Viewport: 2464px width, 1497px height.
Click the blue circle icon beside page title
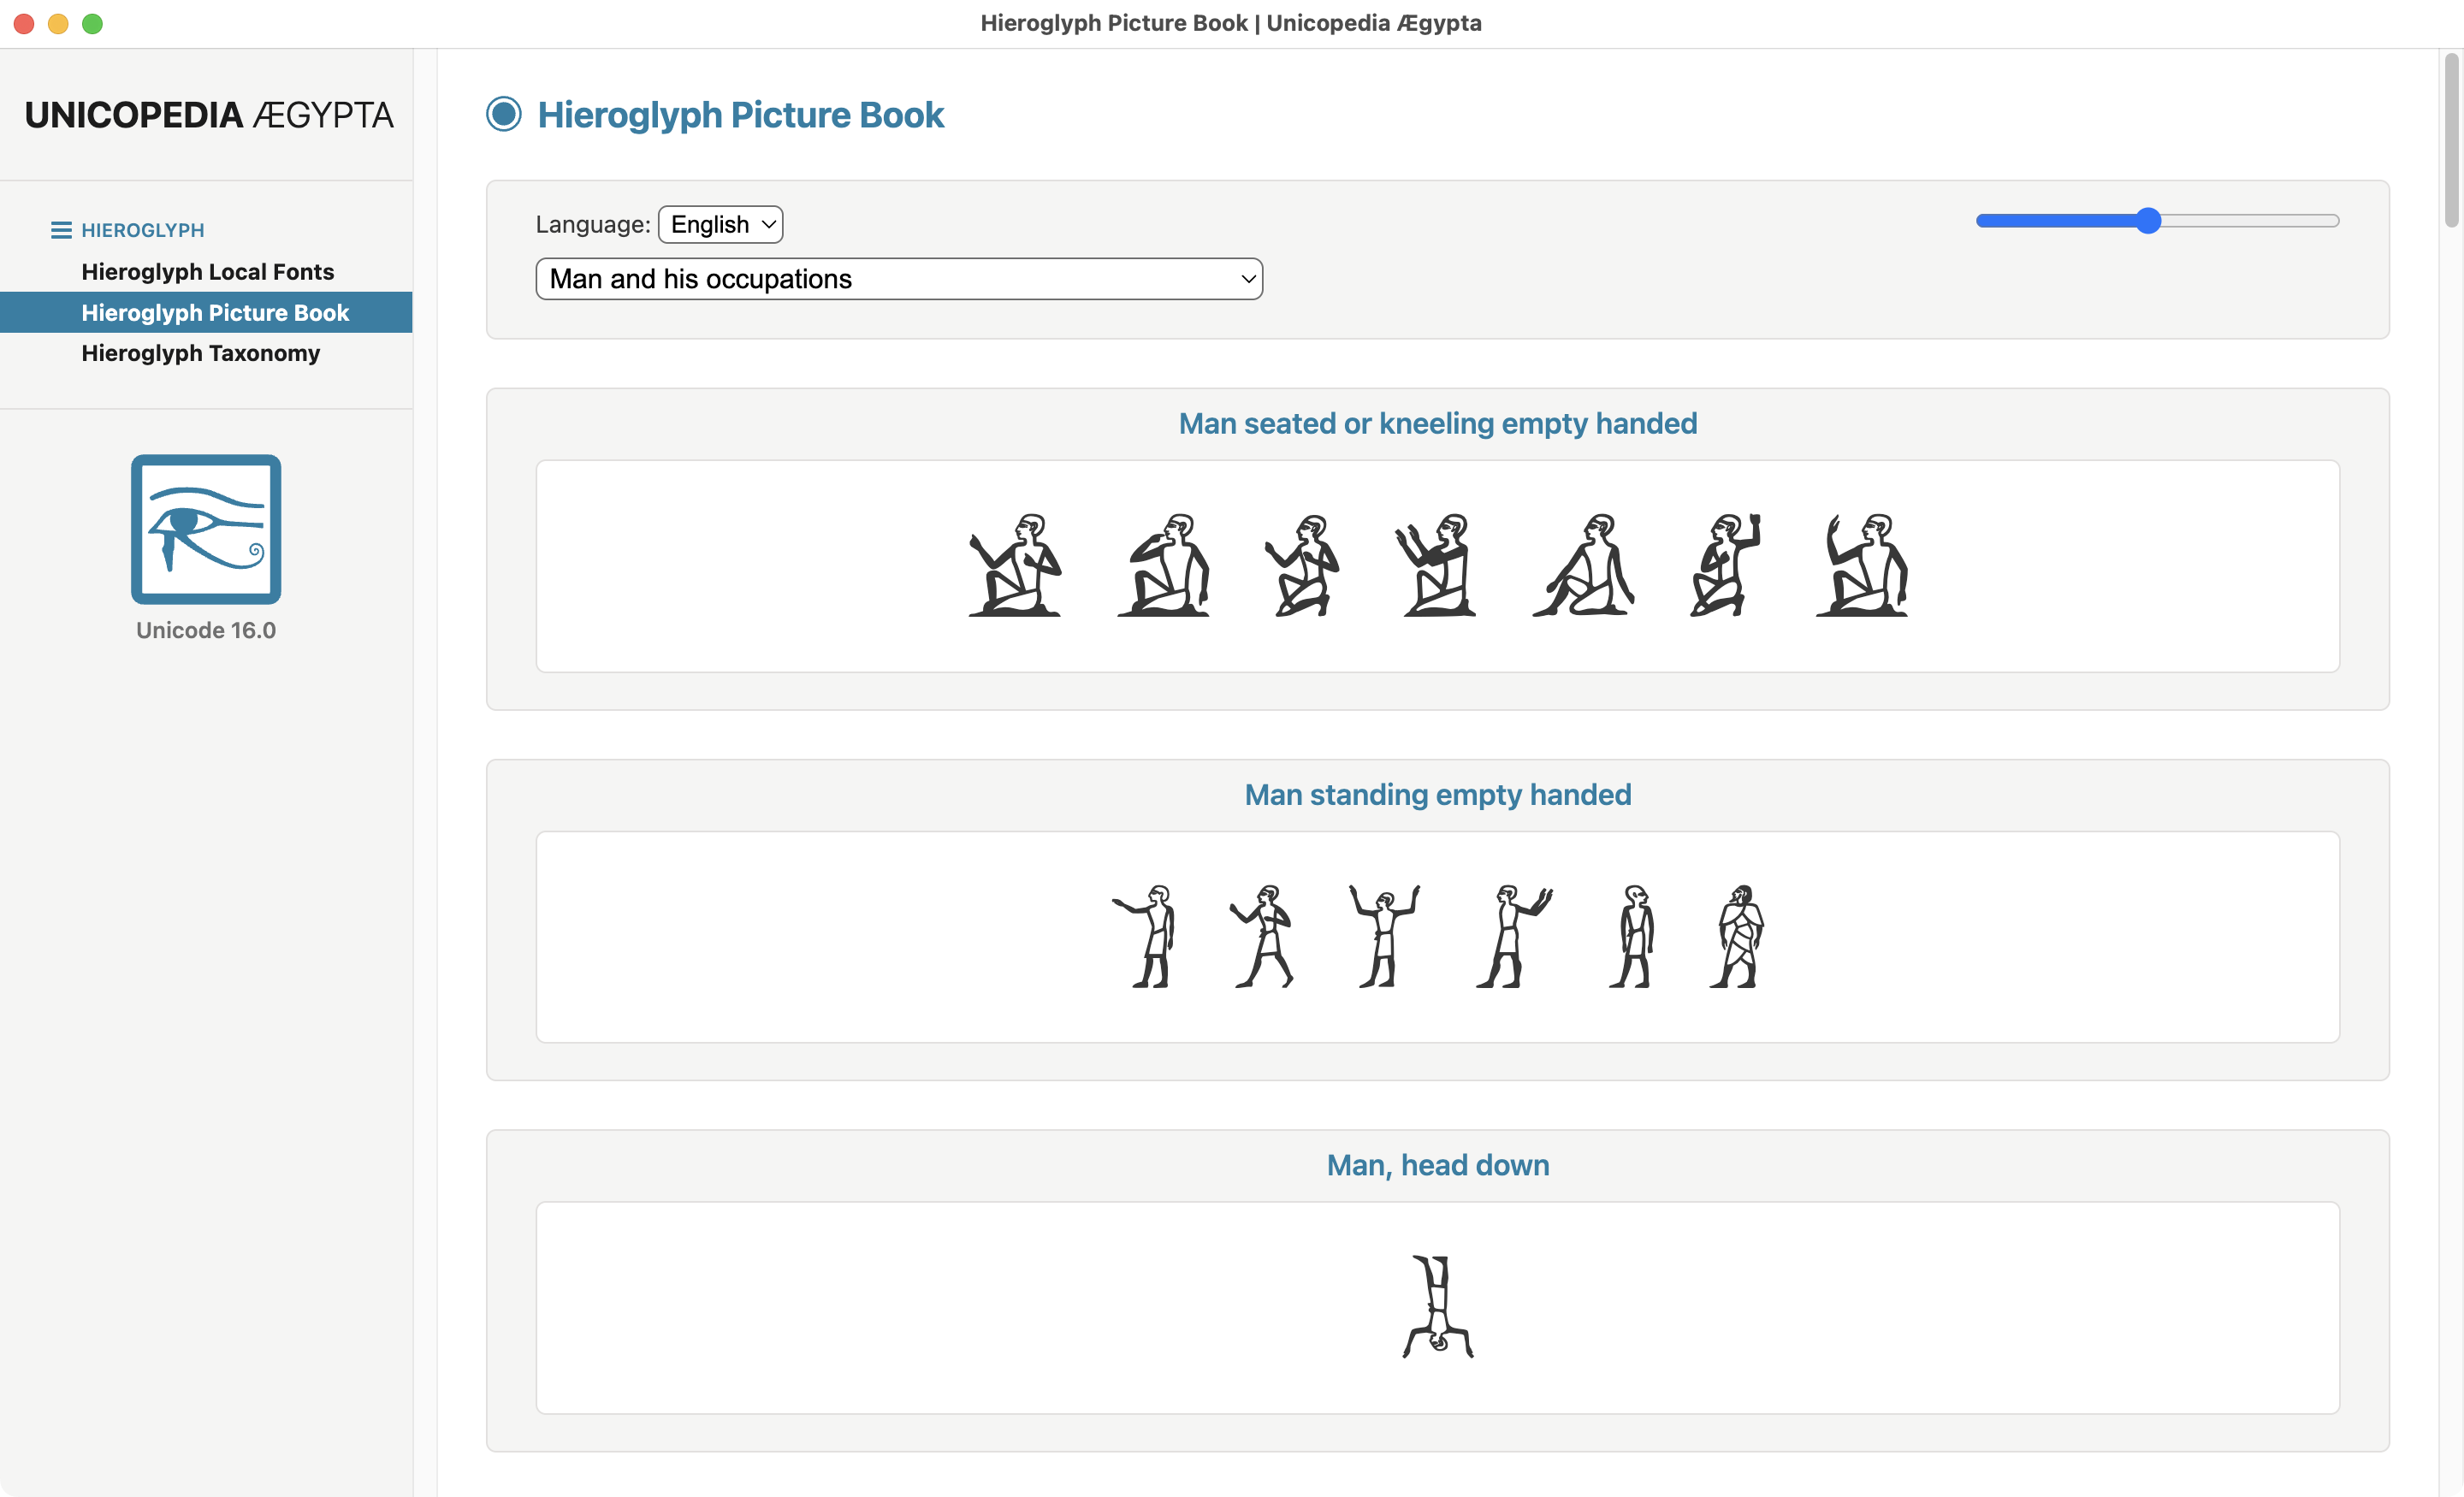504,114
